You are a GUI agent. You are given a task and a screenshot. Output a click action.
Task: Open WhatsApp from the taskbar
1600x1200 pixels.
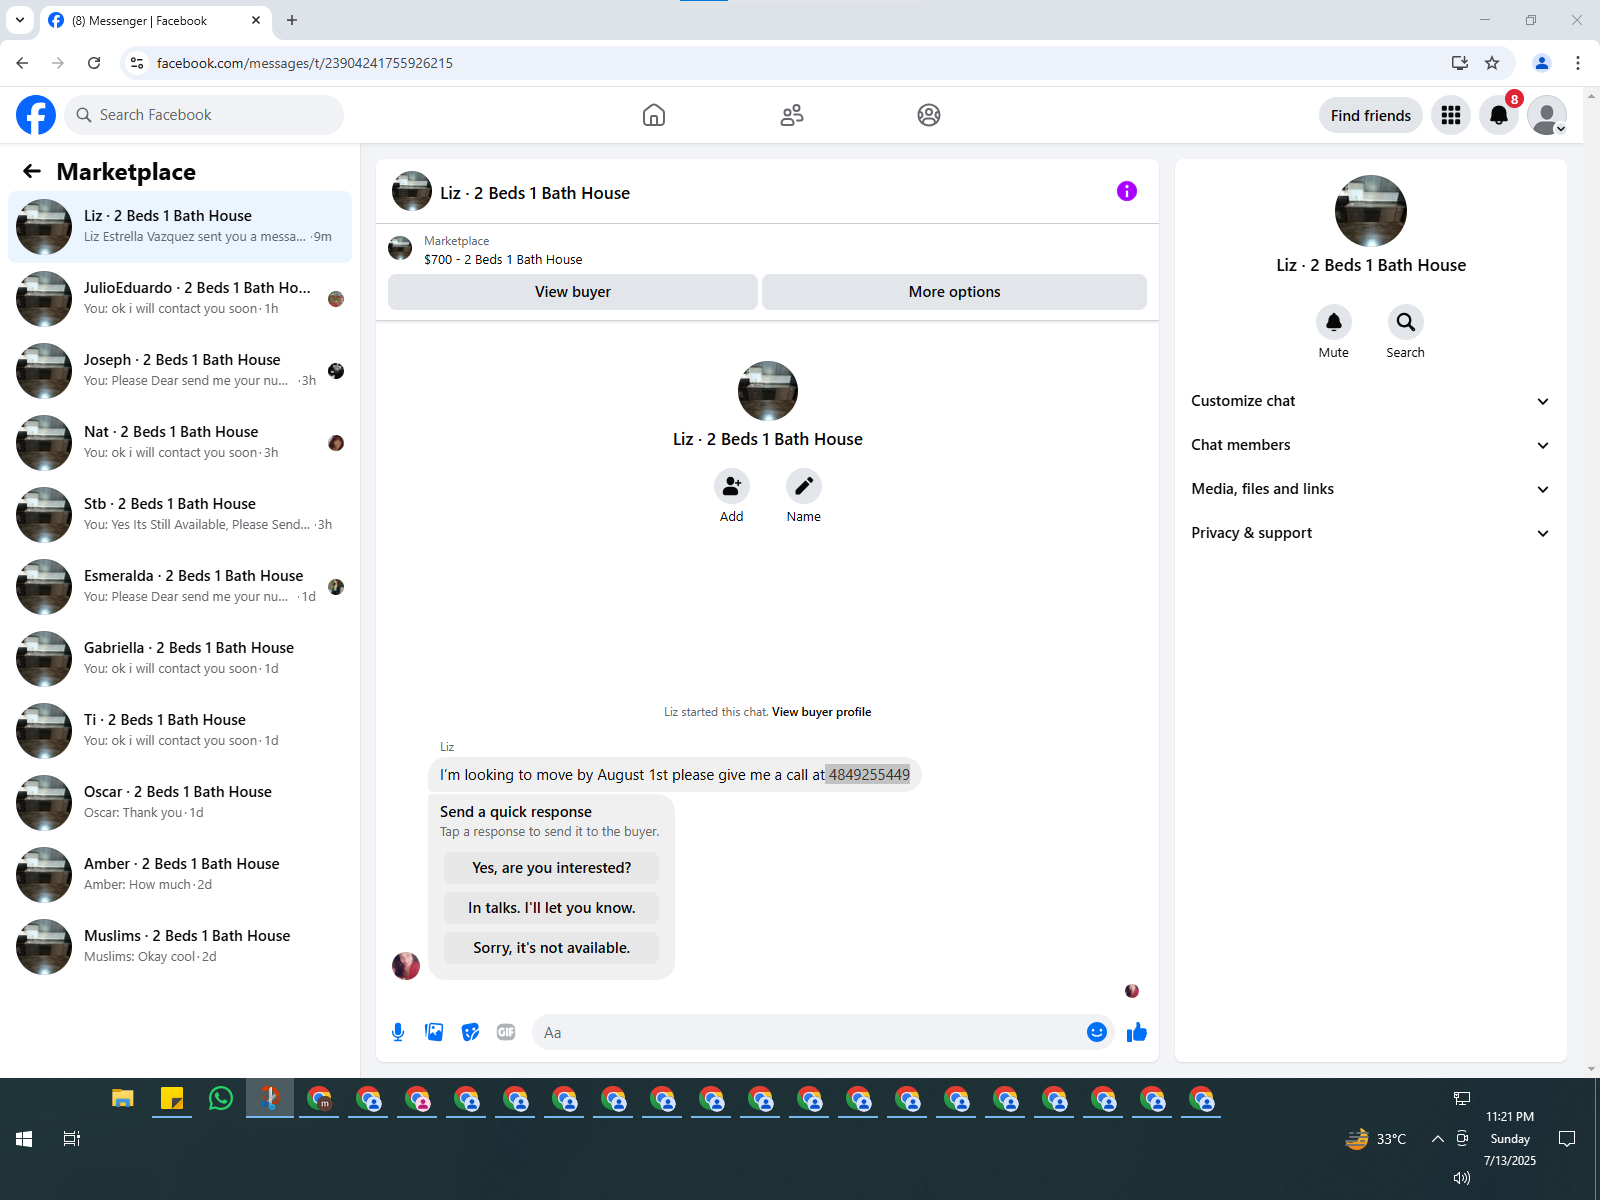[221, 1099]
